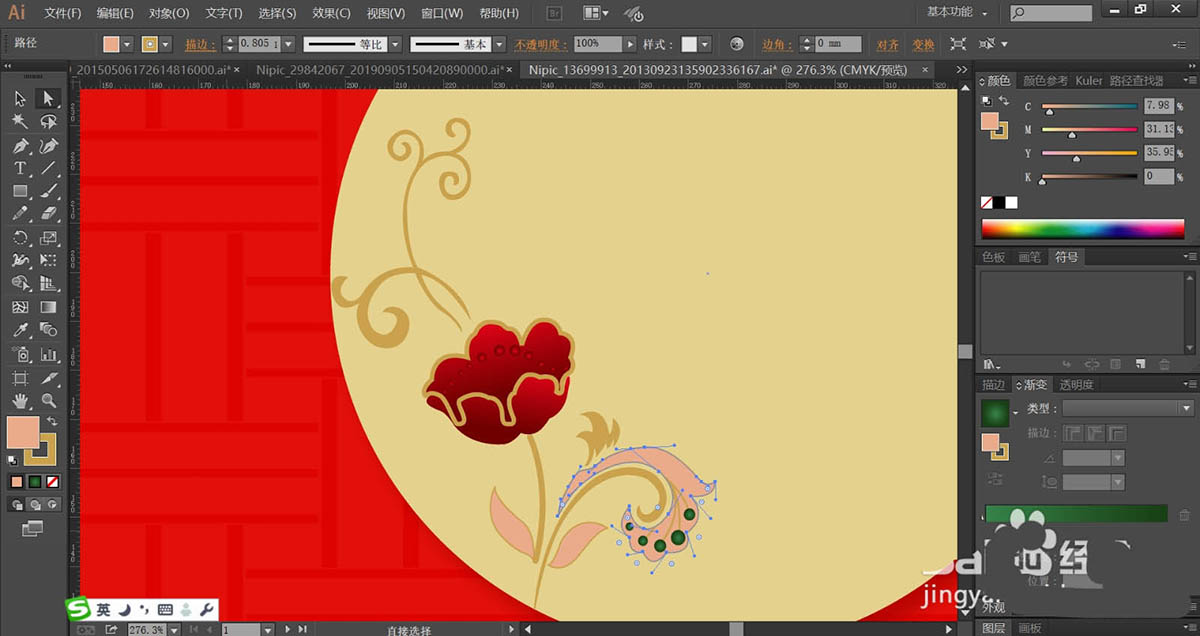The width and height of the screenshot is (1200, 636).
Task: Select the Hand tool
Action: pos(20,401)
